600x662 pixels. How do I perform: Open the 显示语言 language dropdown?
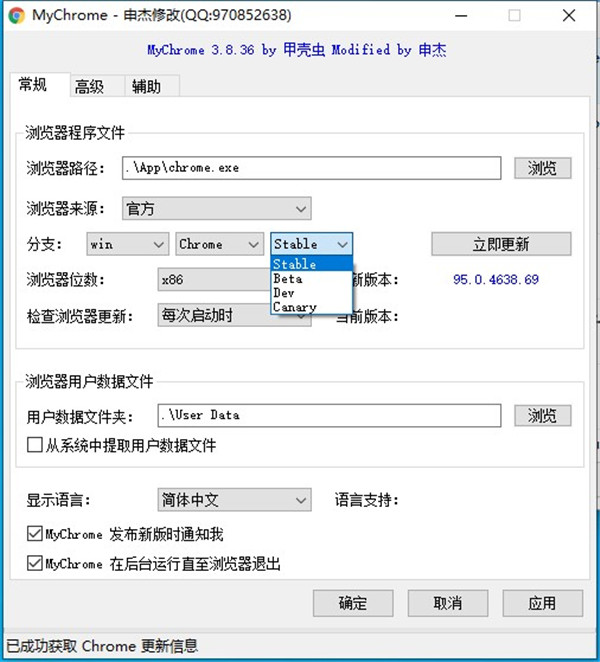pos(234,500)
